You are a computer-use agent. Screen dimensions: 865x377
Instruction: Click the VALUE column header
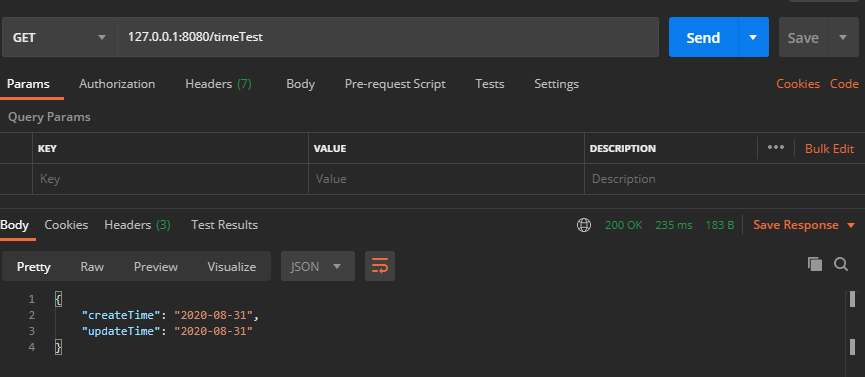[330, 148]
